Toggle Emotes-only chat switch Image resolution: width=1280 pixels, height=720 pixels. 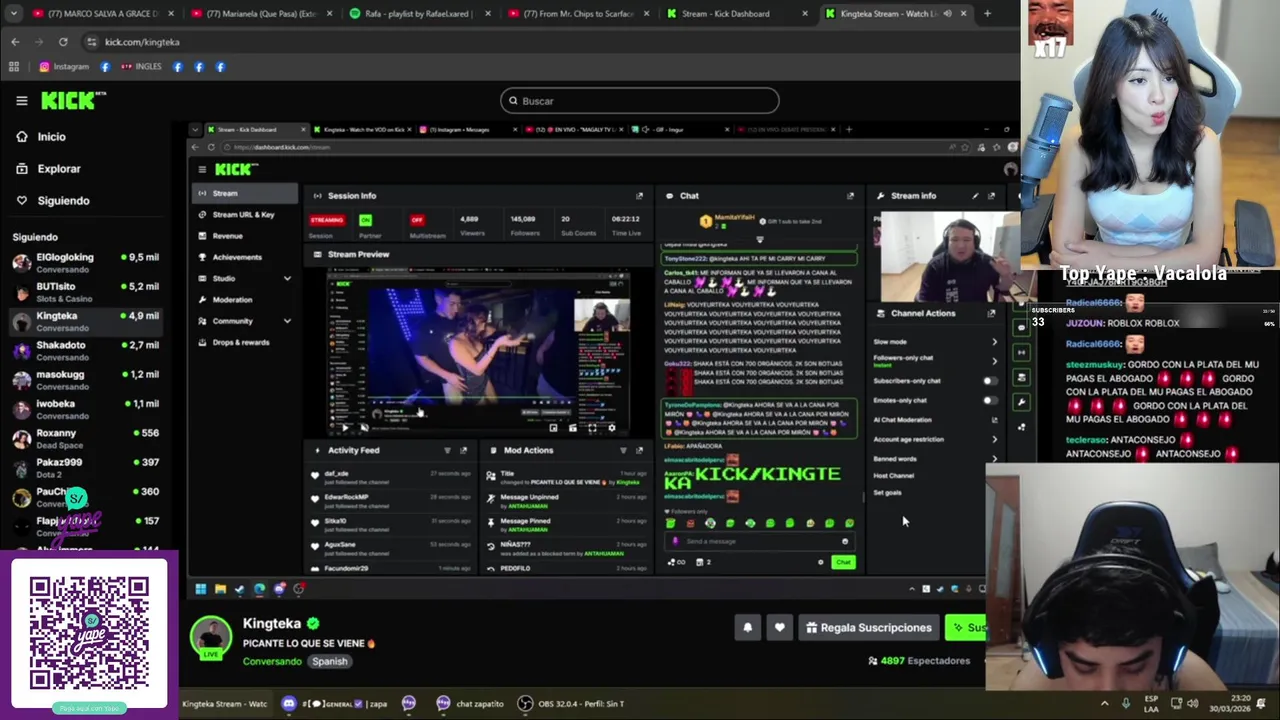pos(990,400)
